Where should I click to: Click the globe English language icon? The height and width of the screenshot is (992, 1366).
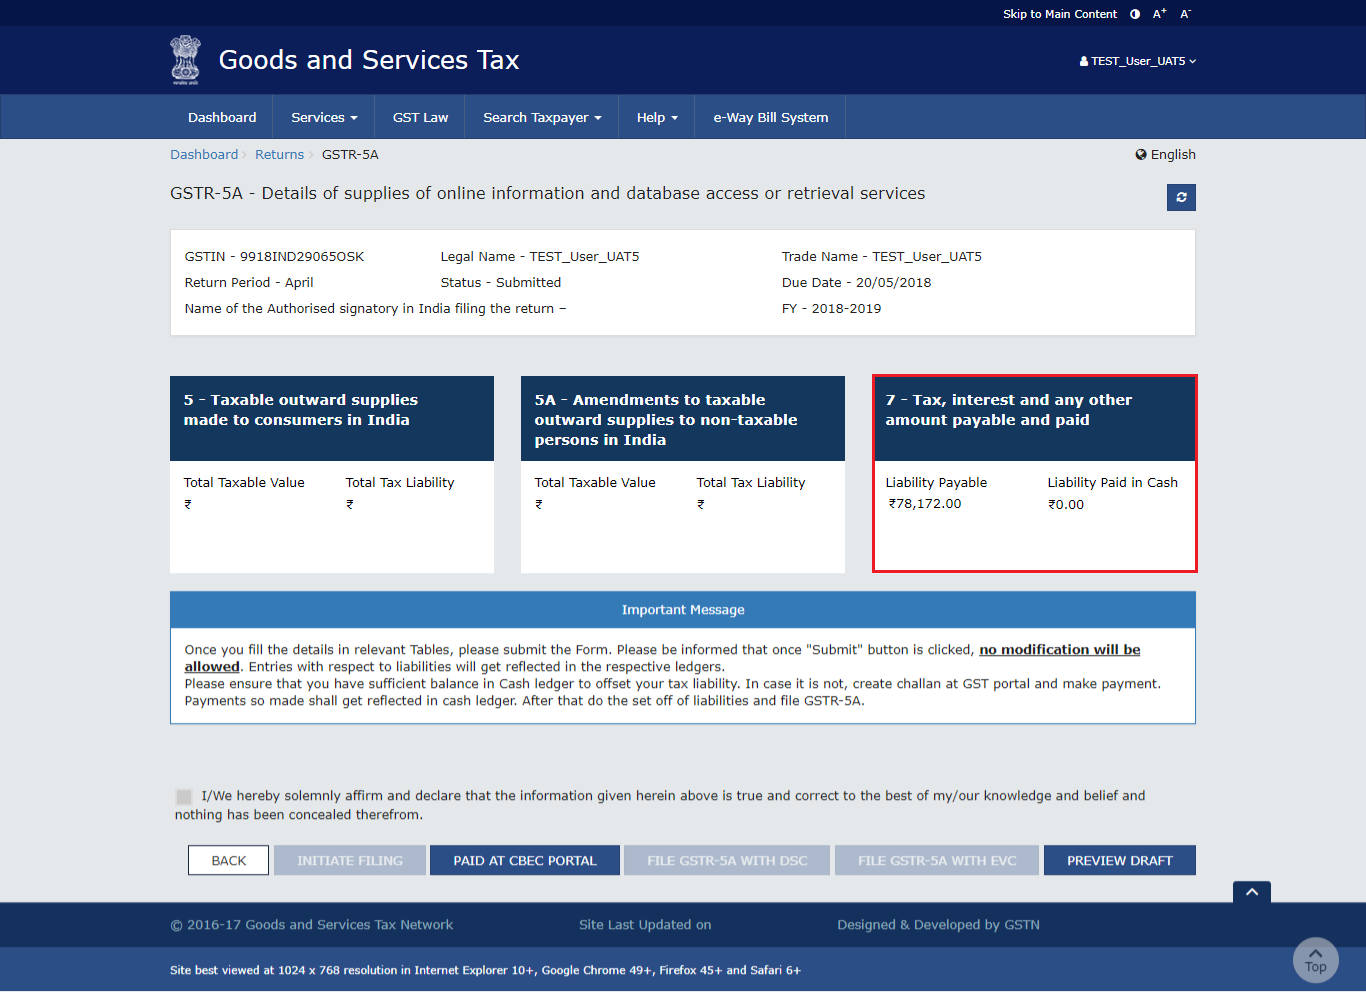click(1141, 155)
